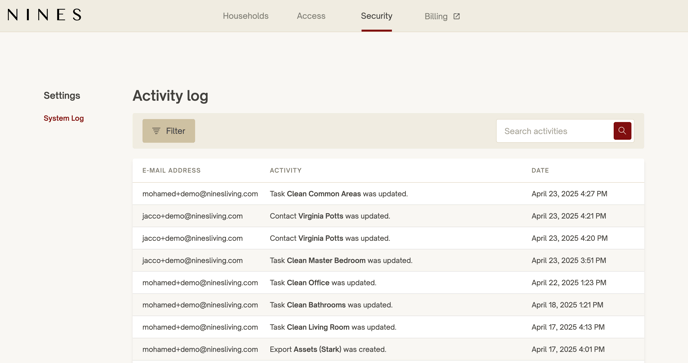Screen dimensions: 688x363
Task: Switch to the Access tab
Action: (x=311, y=16)
